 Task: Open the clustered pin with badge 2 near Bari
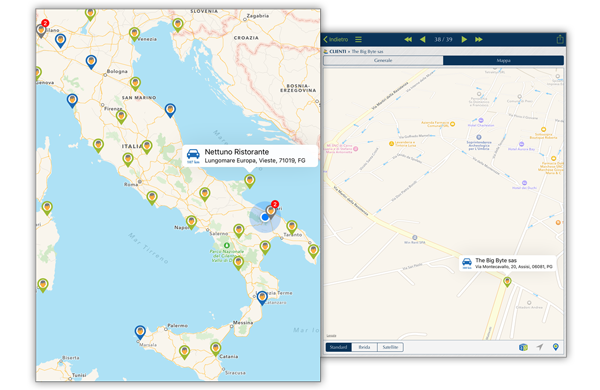tap(271, 211)
